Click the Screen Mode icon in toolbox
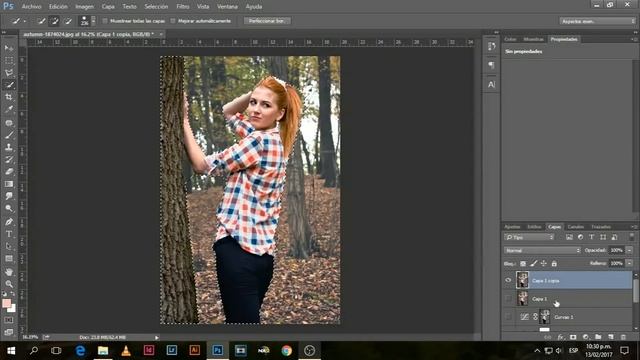640x360 pixels. point(9,332)
